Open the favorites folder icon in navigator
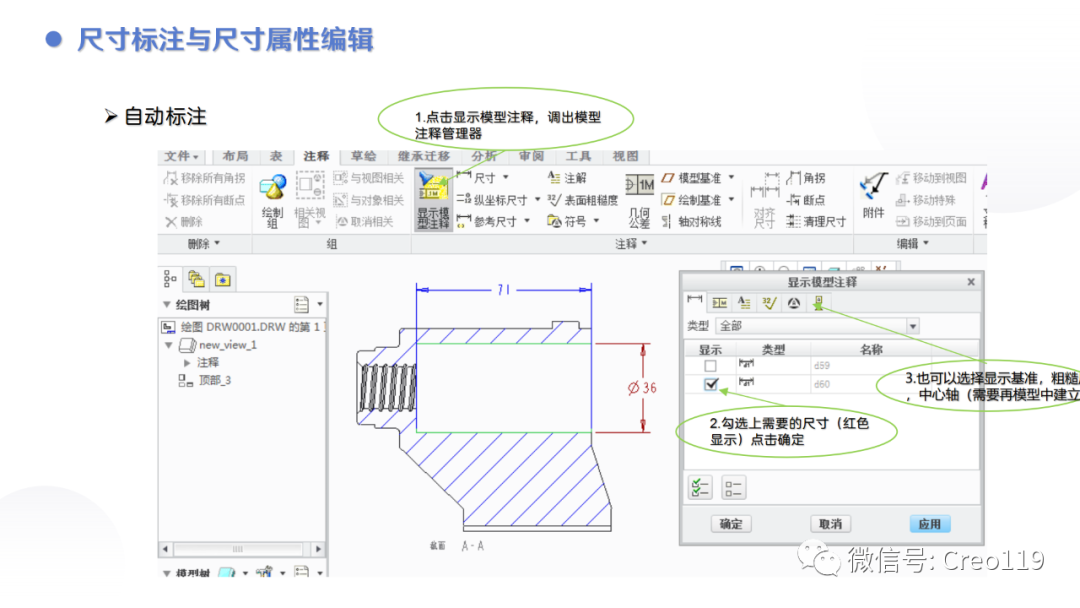The image size is (1080, 608). pos(222,279)
